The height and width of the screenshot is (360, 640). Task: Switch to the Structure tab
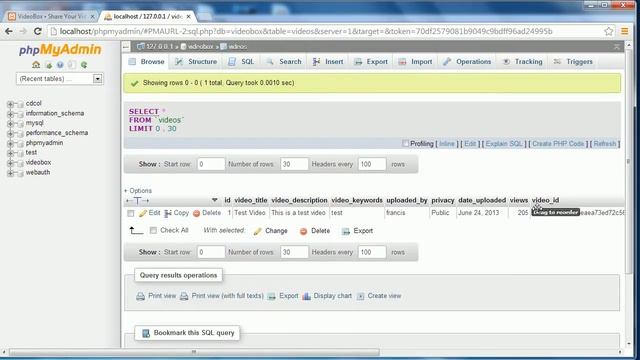(196, 62)
